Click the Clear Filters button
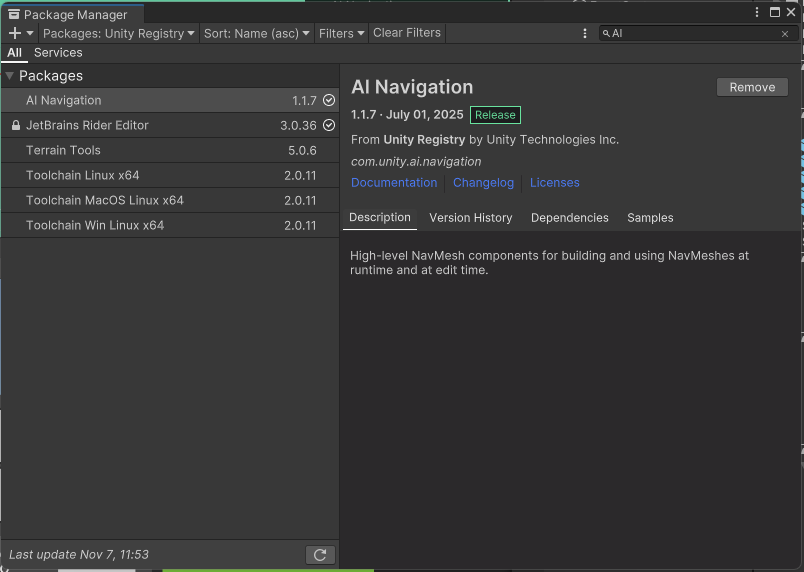The height and width of the screenshot is (572, 804). [x=407, y=33]
